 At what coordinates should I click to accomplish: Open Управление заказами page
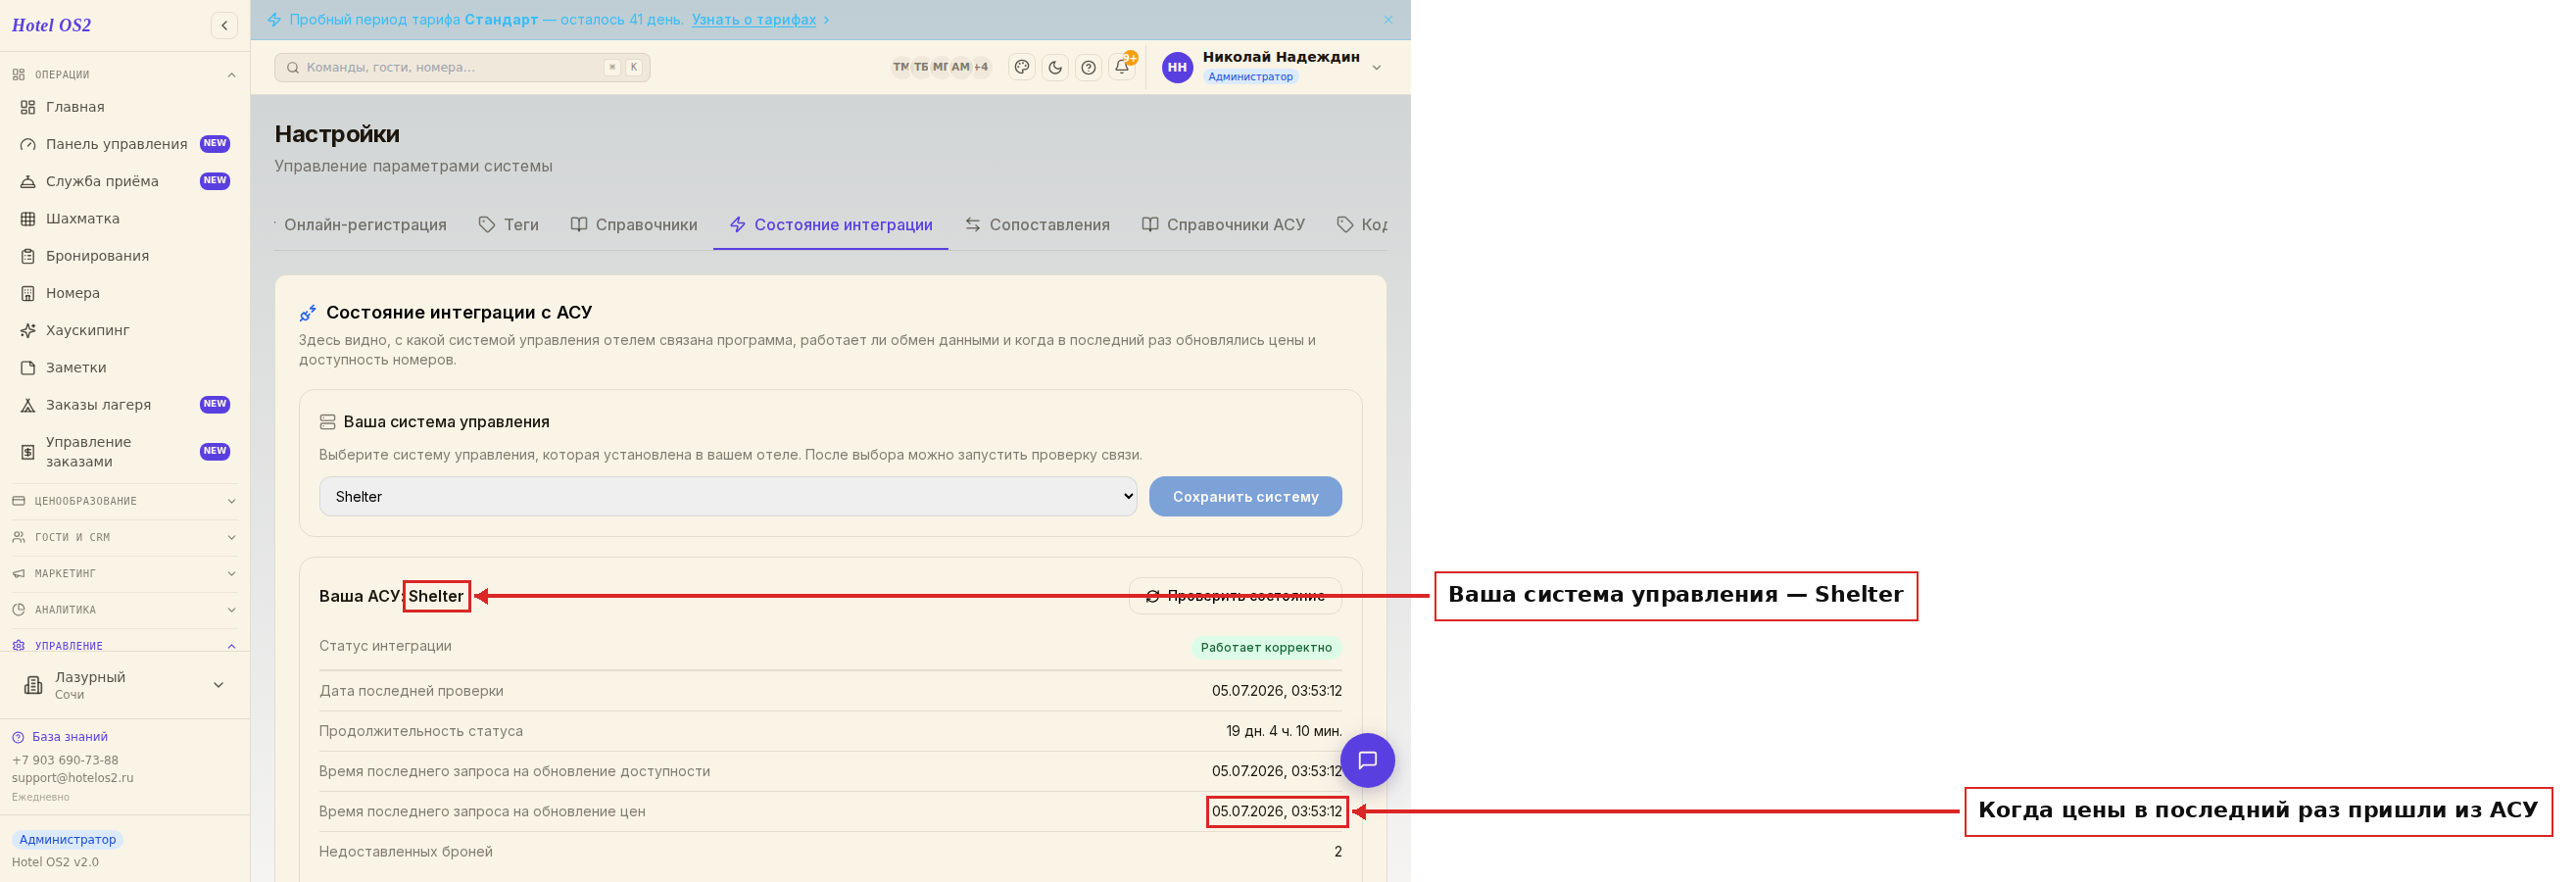[x=125, y=451]
